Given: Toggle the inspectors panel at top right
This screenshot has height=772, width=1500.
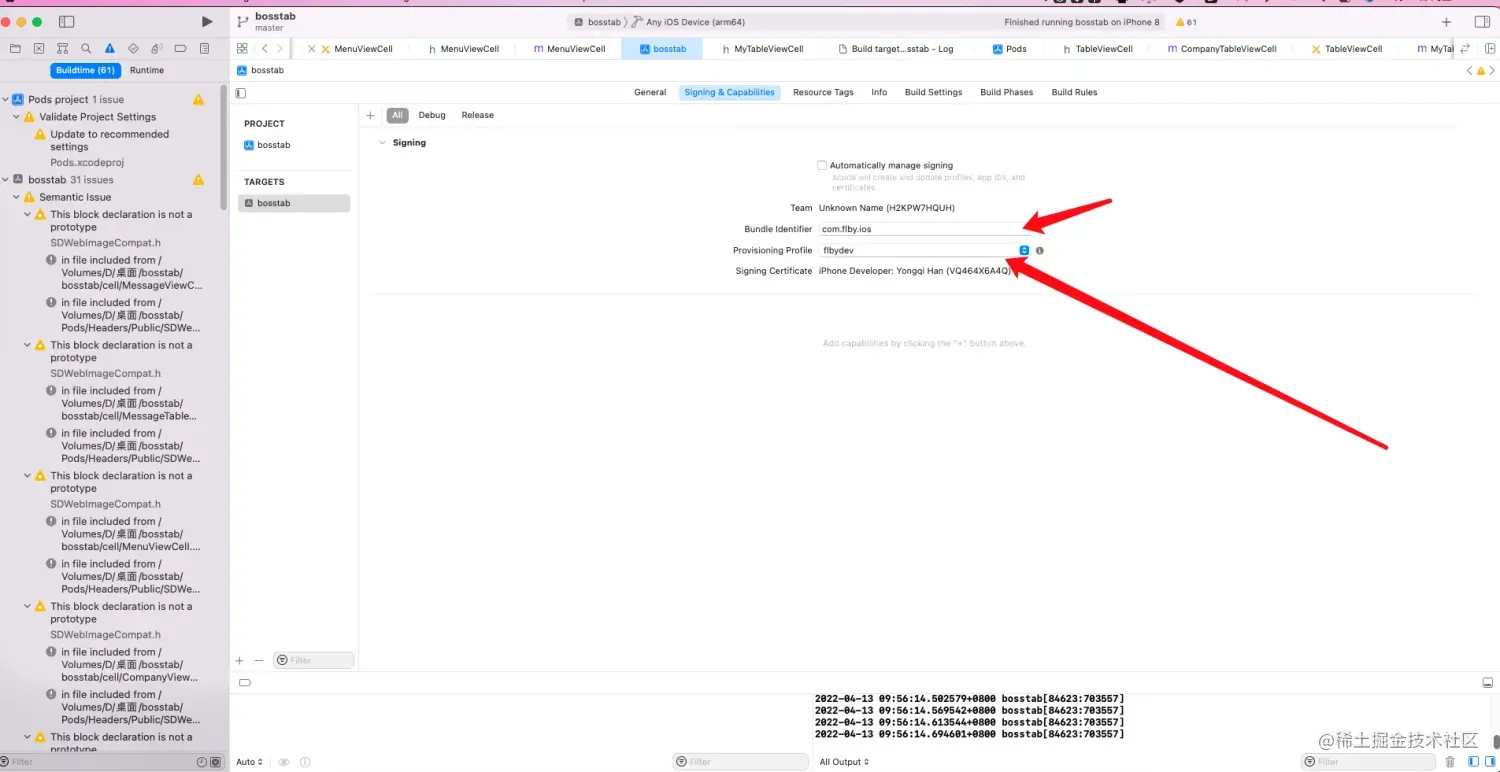Looking at the screenshot, I should (x=1482, y=22).
